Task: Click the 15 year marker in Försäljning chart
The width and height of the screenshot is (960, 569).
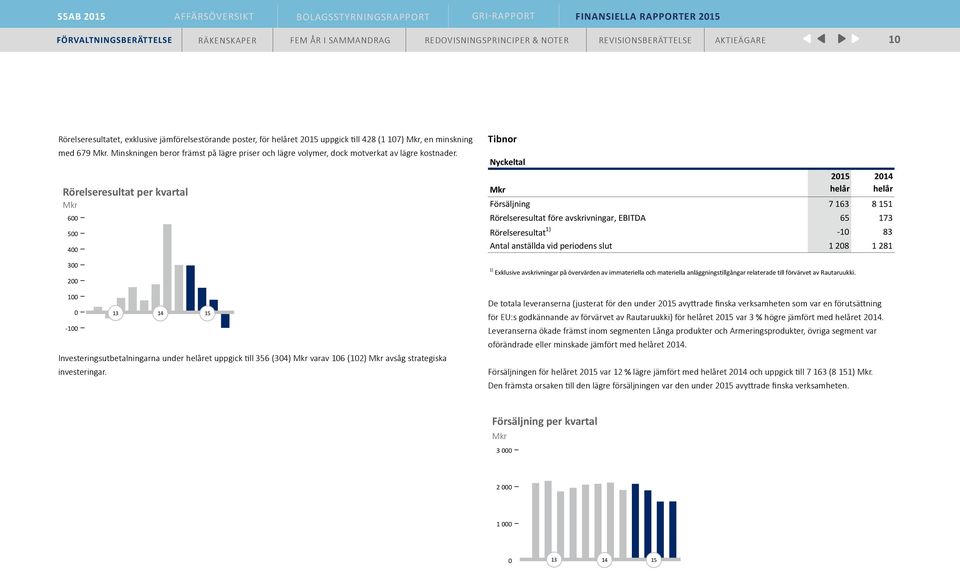Action: tap(653, 560)
